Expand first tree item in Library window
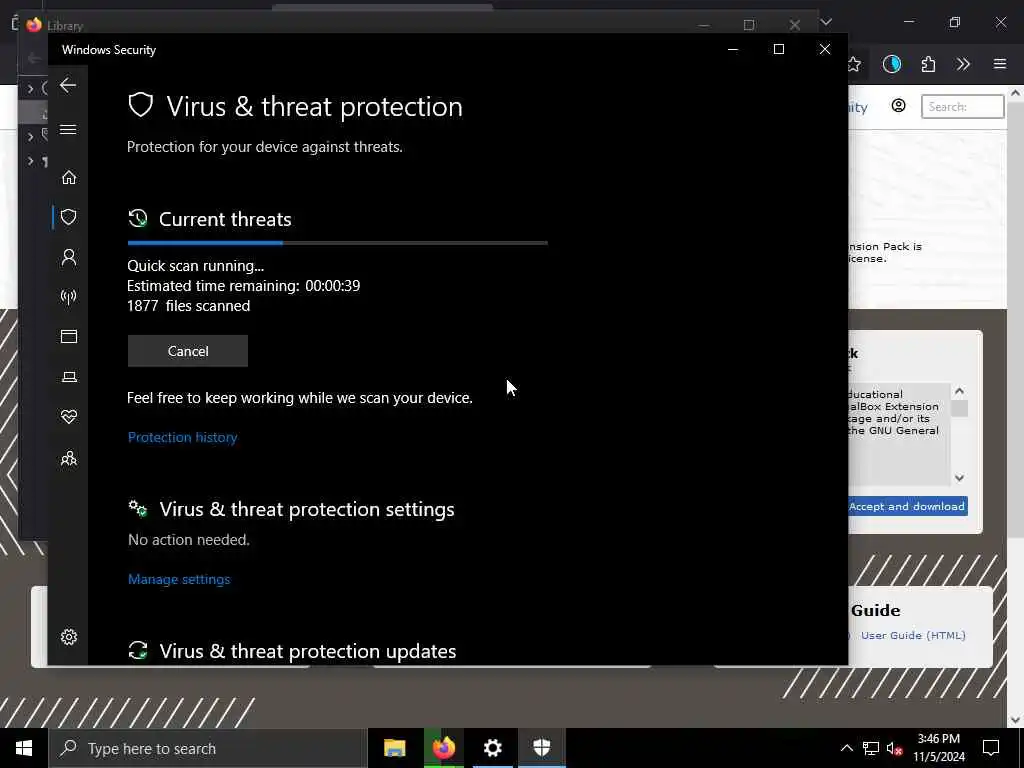This screenshot has height=768, width=1024. tap(30, 88)
